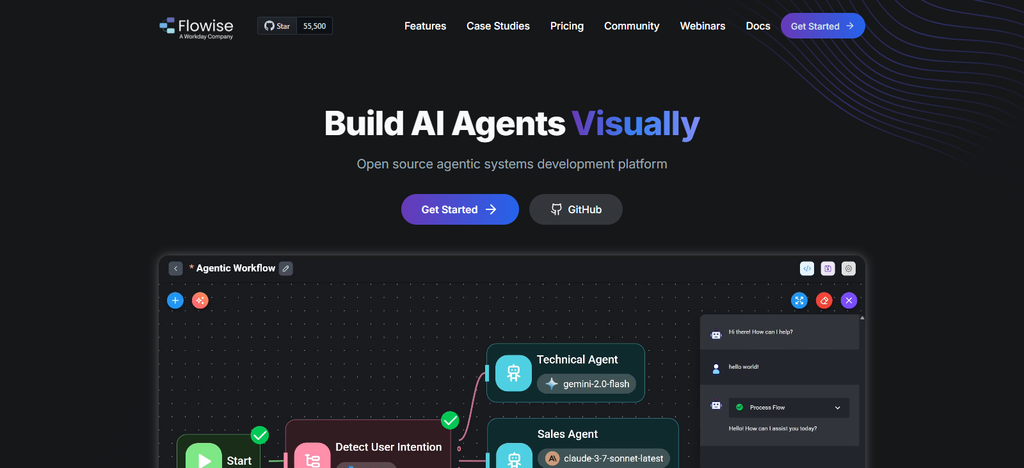Expand the Process Flow dropdown chevron
1024x468 pixels.
838,408
